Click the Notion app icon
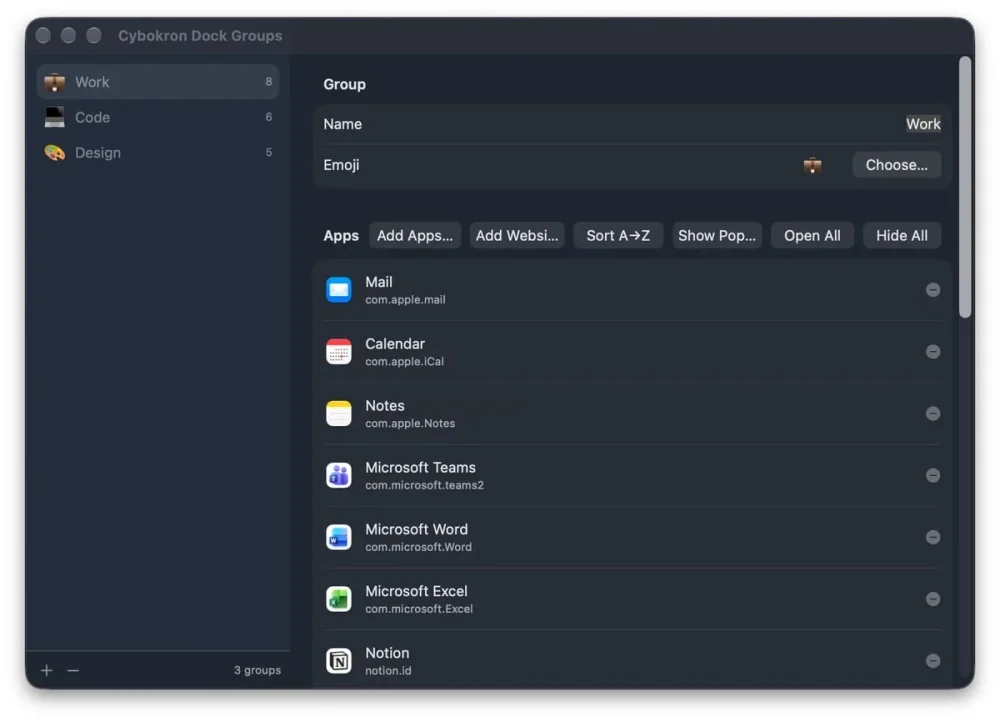 [x=339, y=661]
